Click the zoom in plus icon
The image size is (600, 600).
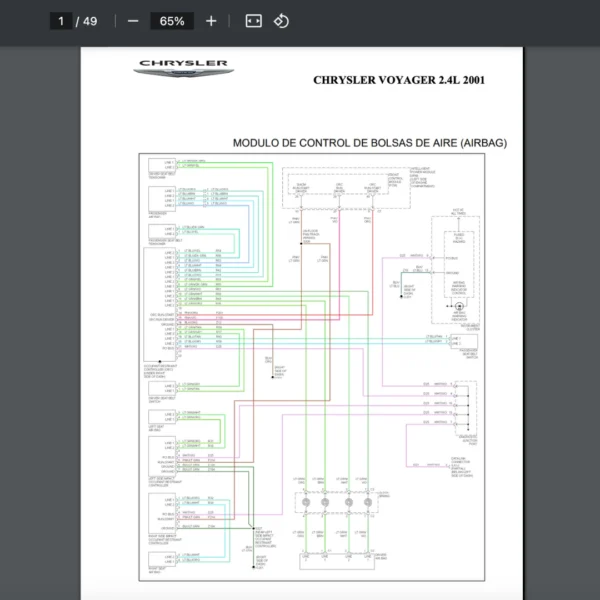click(211, 21)
